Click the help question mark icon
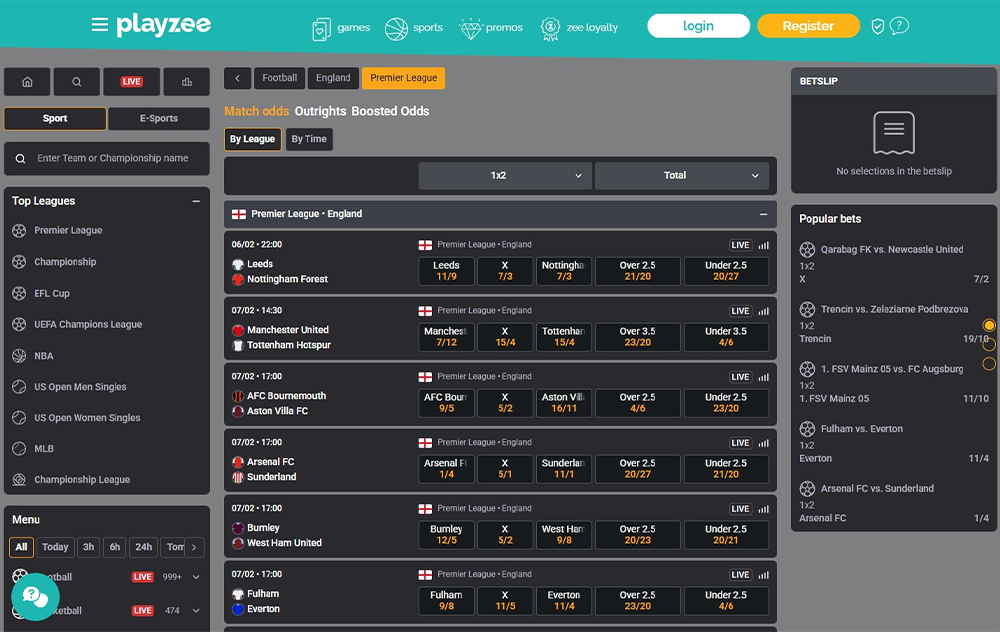 point(899,26)
